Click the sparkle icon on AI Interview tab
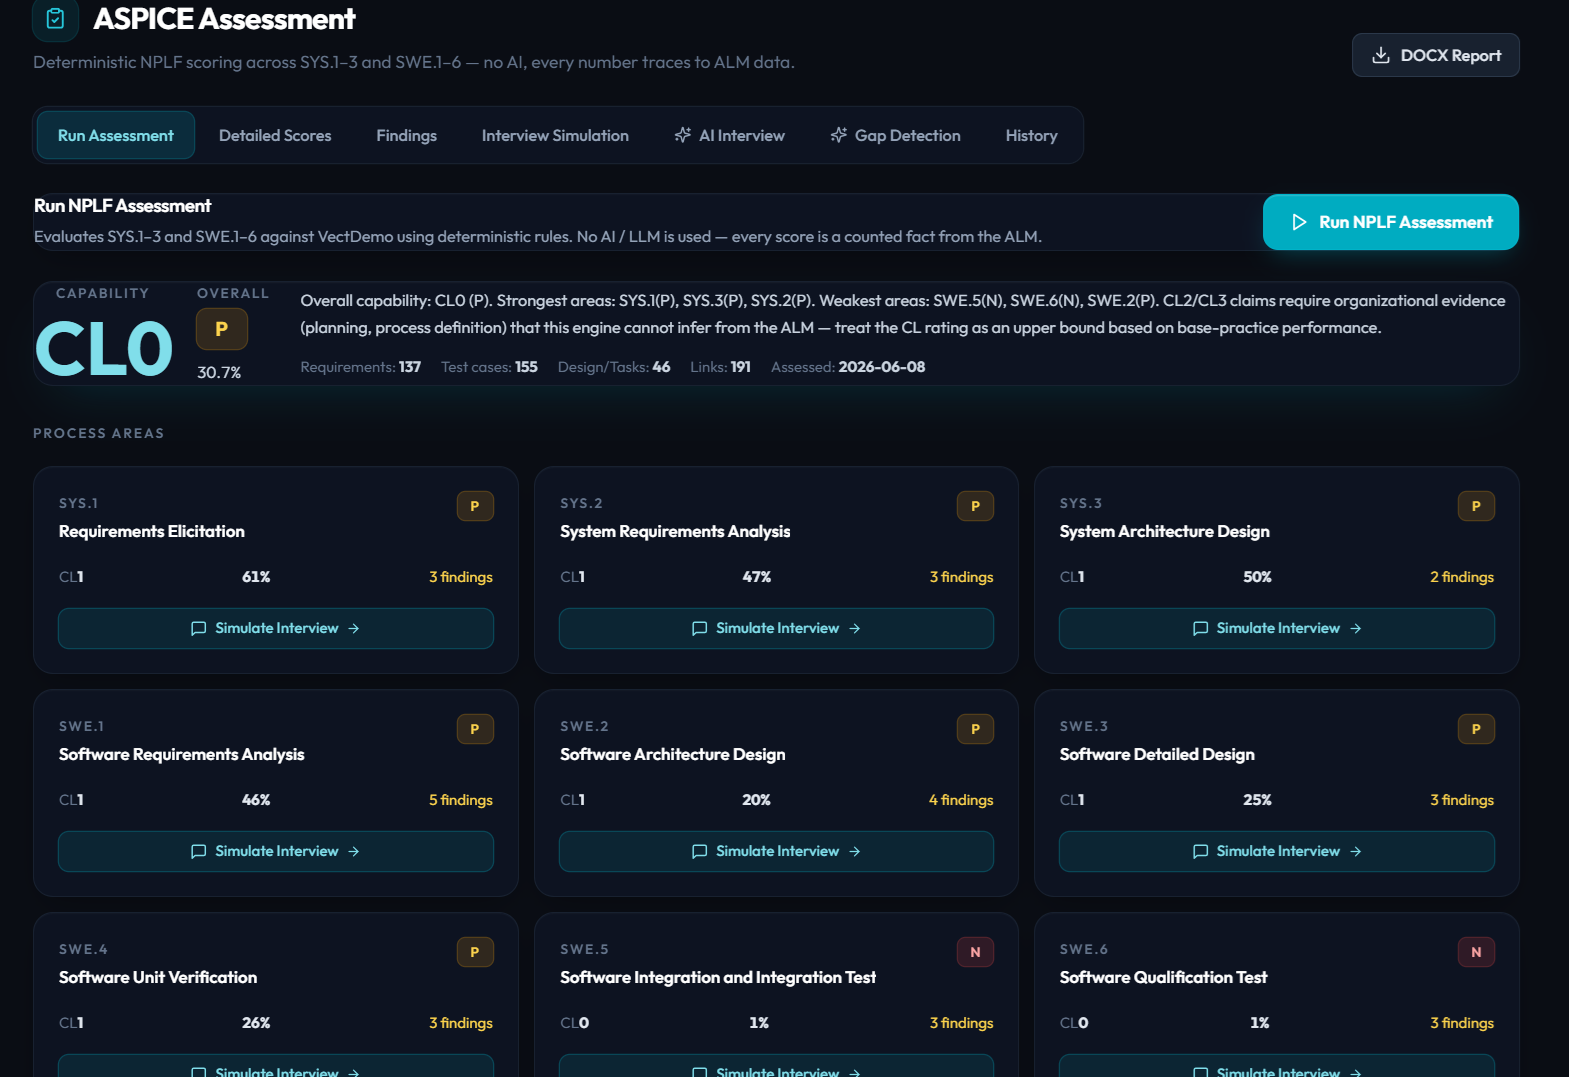This screenshot has height=1077, width=1569. point(683,135)
